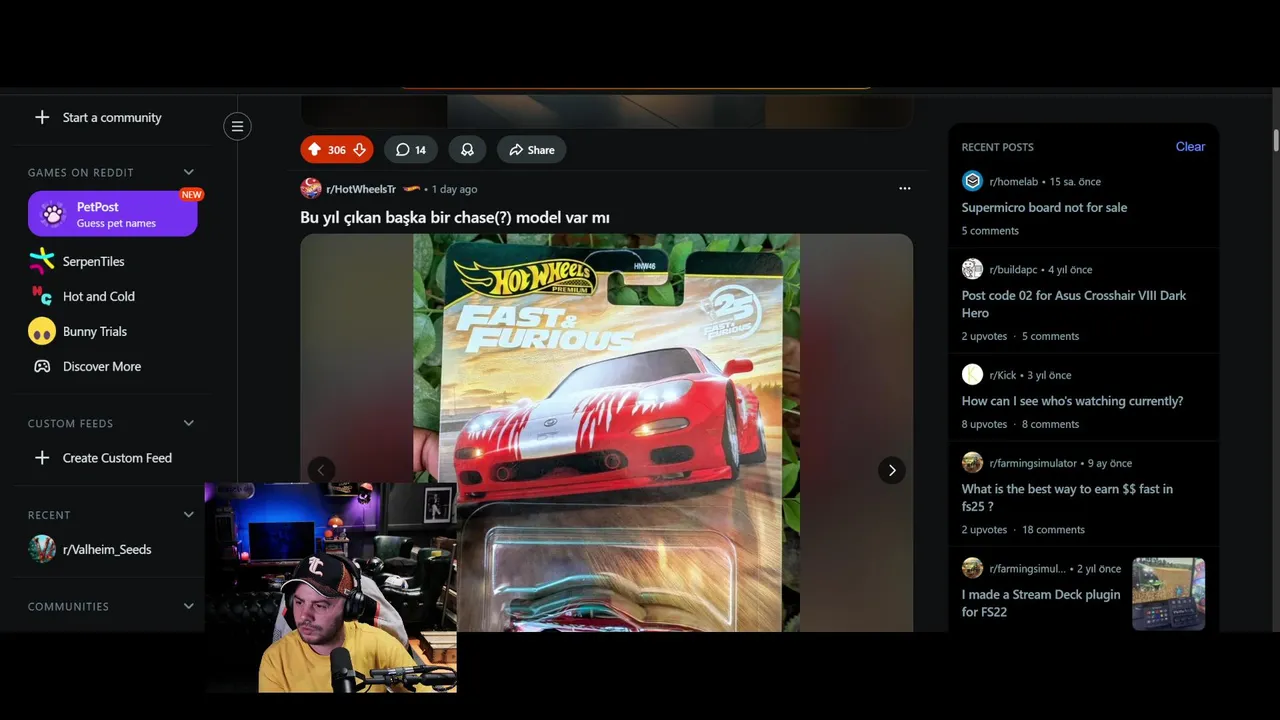Click the award icon button
The height and width of the screenshot is (720, 1280).
point(467,150)
